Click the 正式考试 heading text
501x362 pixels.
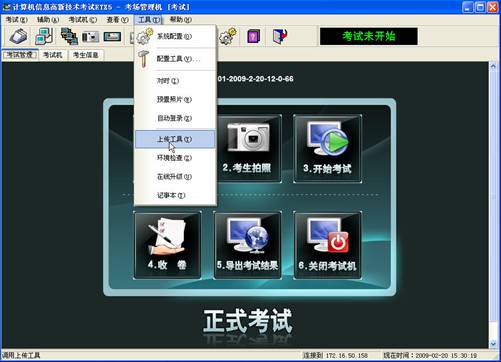point(248,321)
